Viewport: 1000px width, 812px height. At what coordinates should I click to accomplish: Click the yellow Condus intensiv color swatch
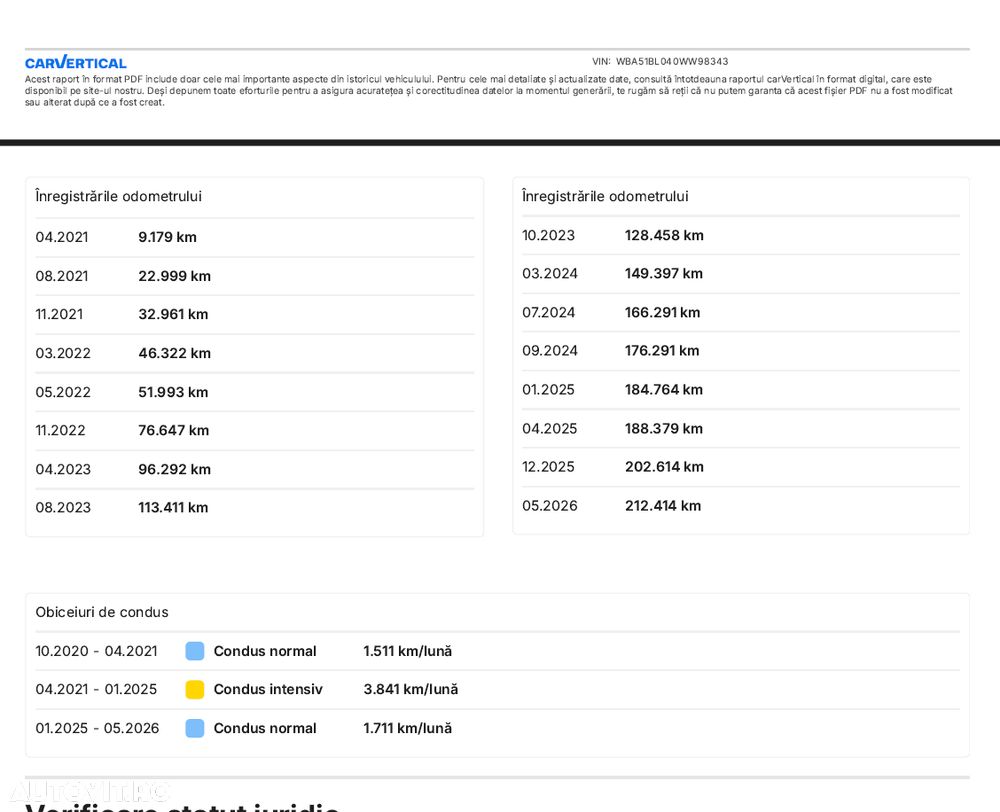tap(195, 690)
